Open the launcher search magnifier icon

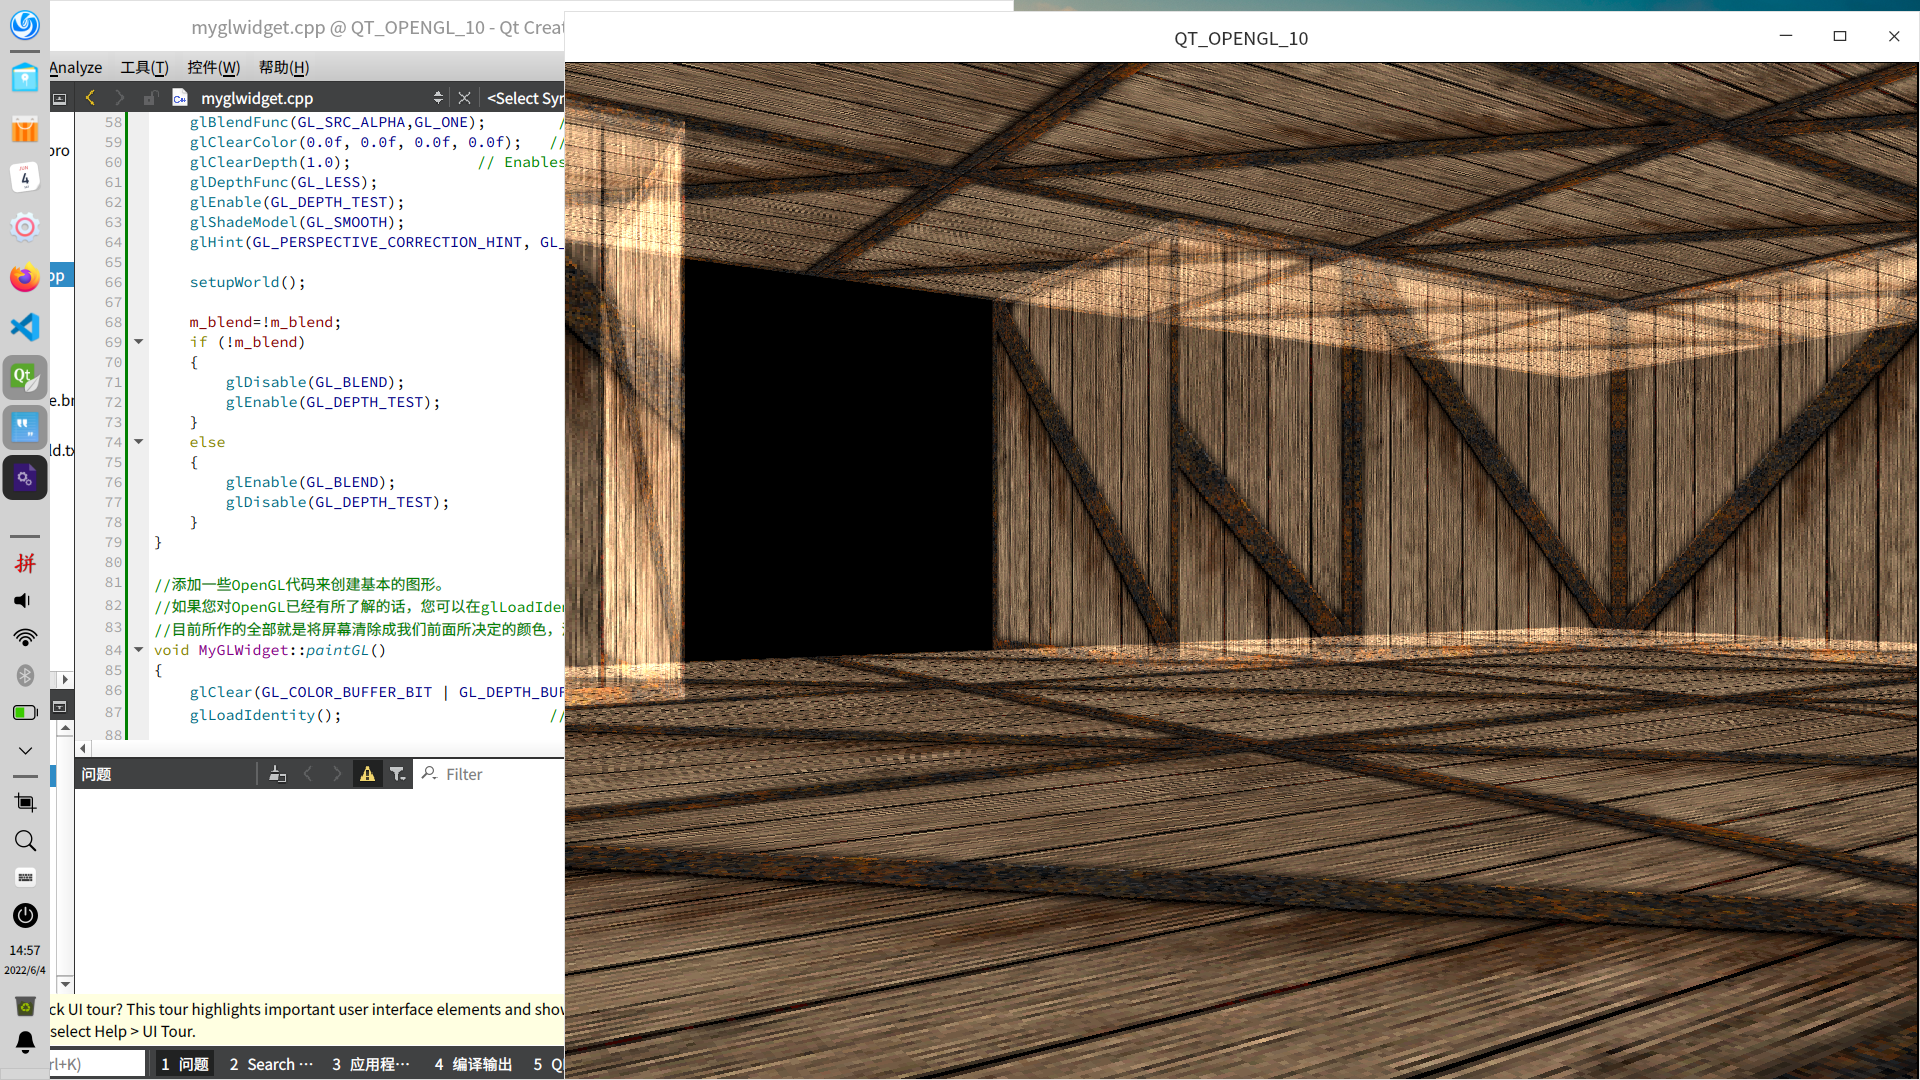click(x=25, y=841)
